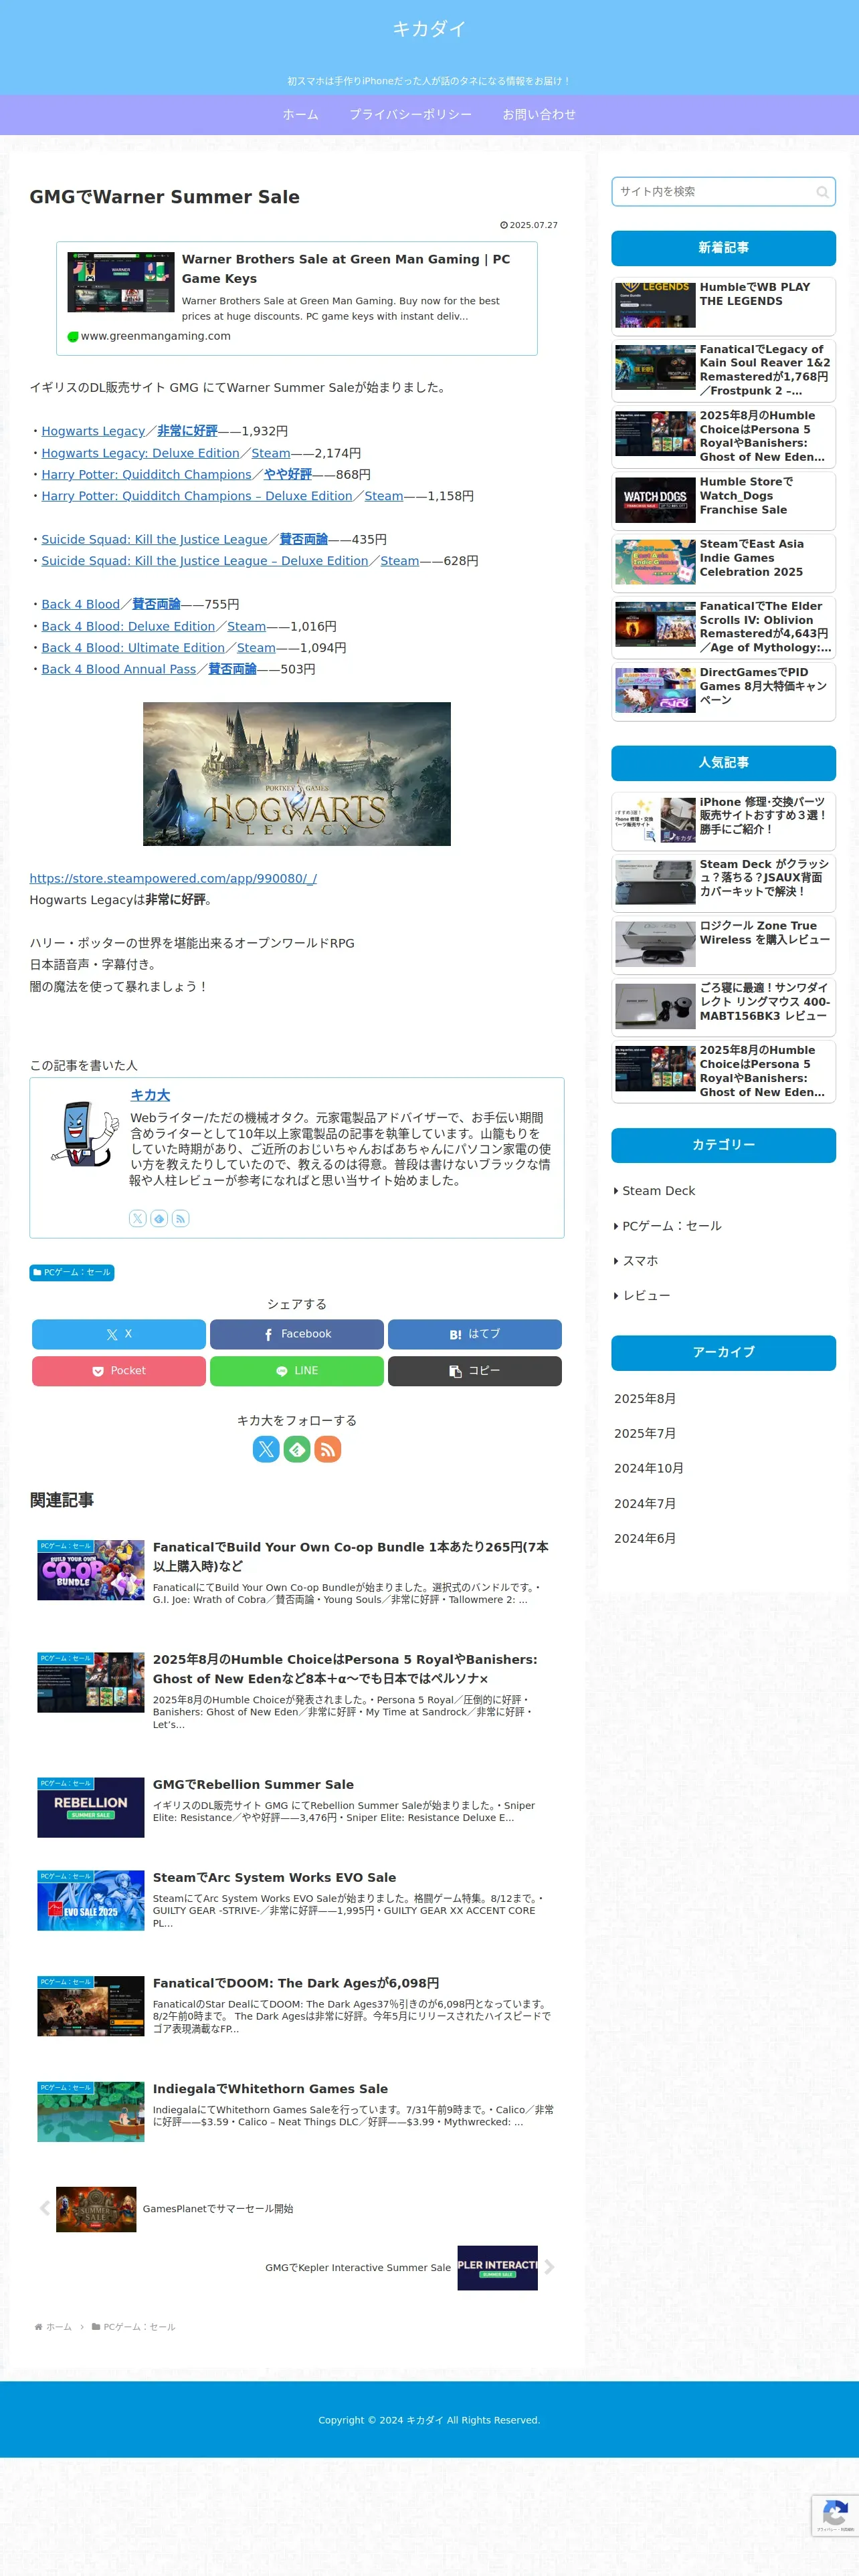Viewport: 859px width, 2576px height.
Task: Open iPhone 修理·交換パーツ popular article
Action: [723, 821]
